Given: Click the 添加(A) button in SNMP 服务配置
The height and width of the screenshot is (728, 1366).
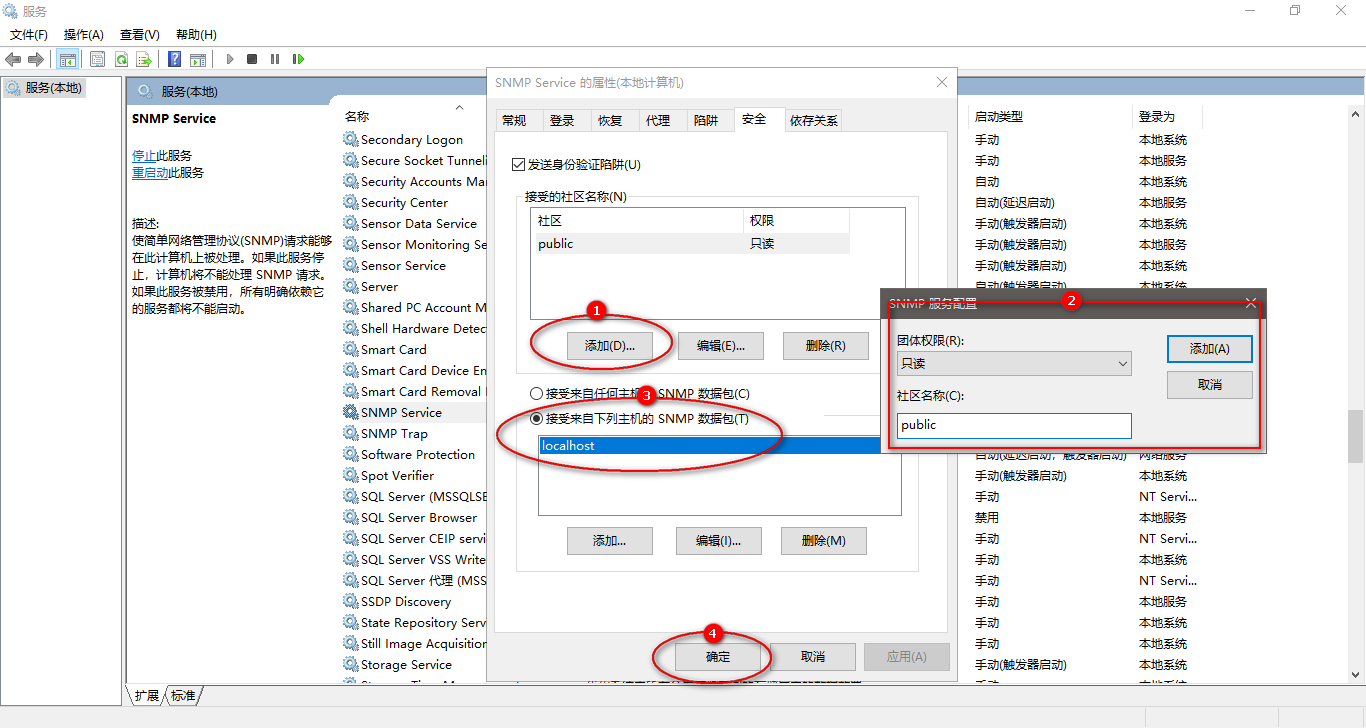Looking at the screenshot, I should 1209,349.
